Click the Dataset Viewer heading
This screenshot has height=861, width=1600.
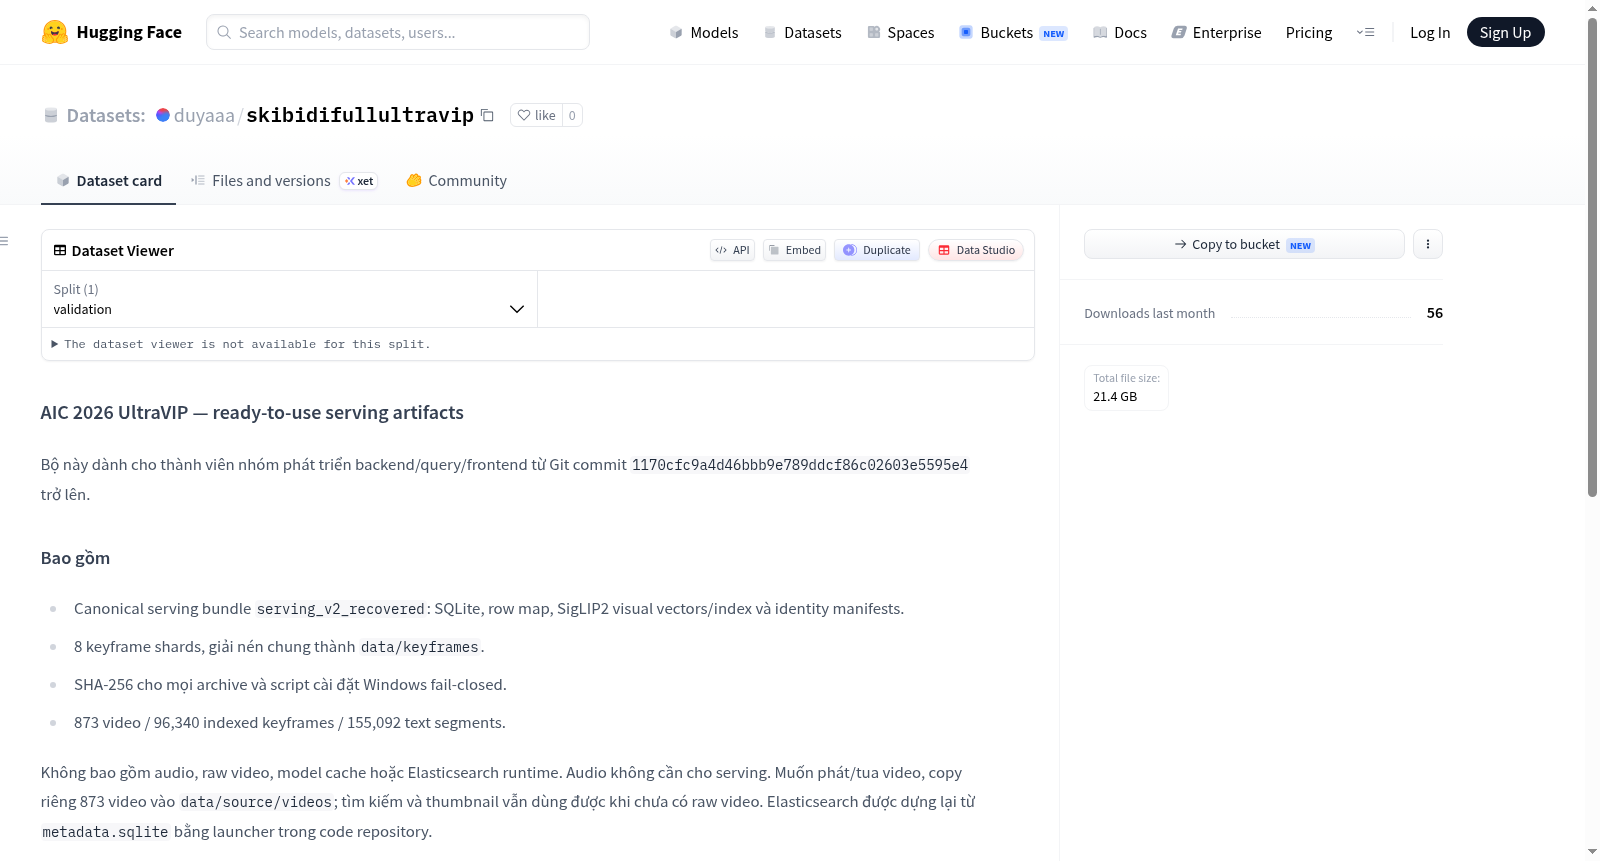tap(114, 250)
